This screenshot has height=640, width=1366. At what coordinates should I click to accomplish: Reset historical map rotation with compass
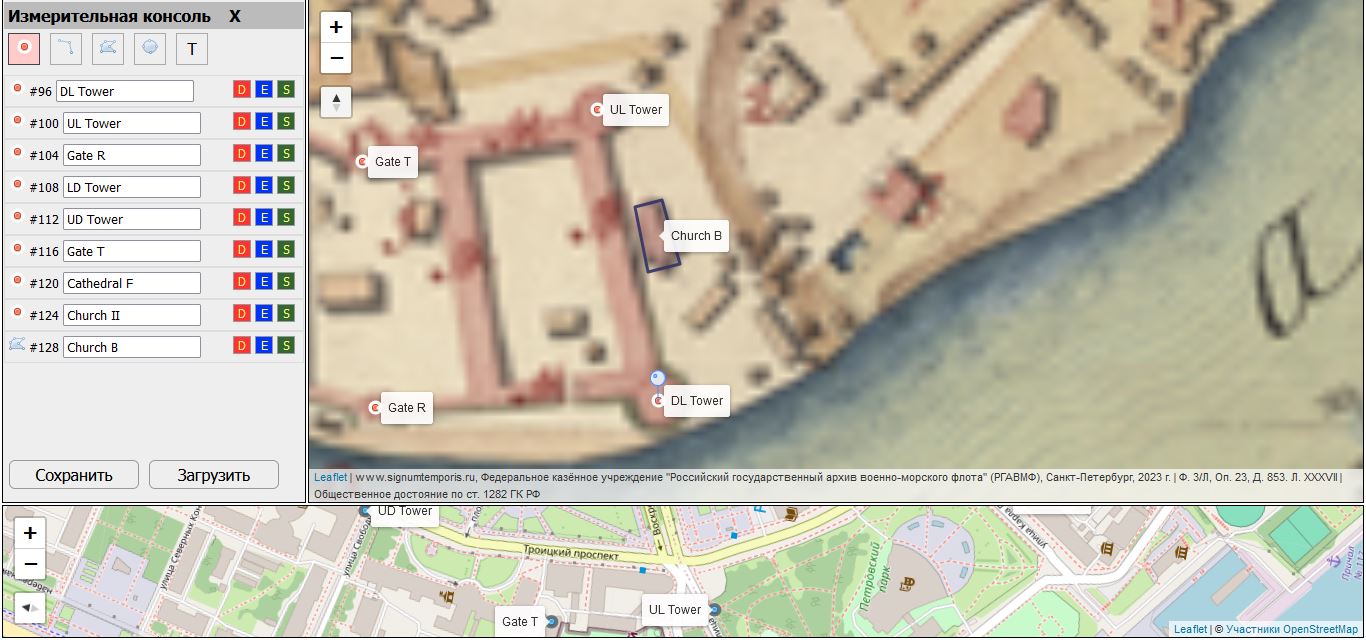[x=336, y=102]
